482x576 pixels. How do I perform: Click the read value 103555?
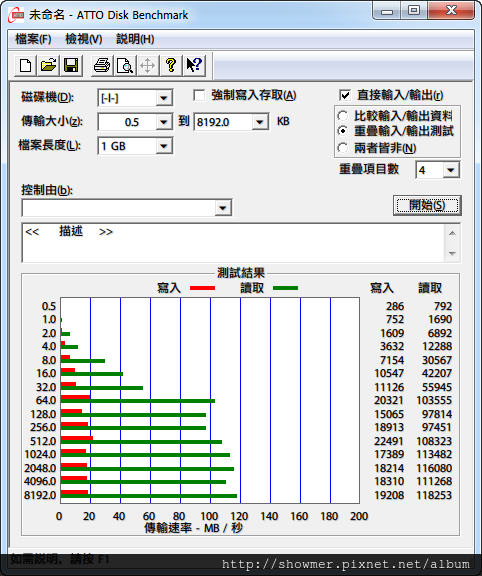tap(434, 400)
